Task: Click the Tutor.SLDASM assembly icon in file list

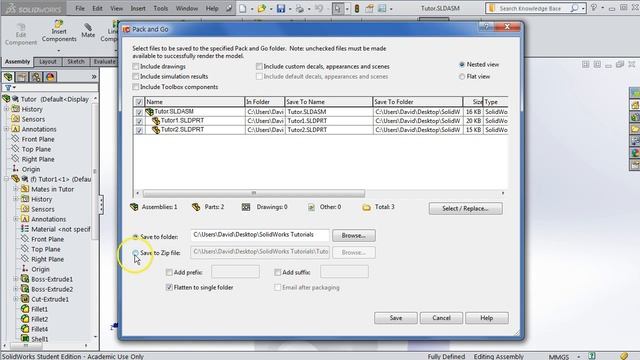Action: point(149,111)
